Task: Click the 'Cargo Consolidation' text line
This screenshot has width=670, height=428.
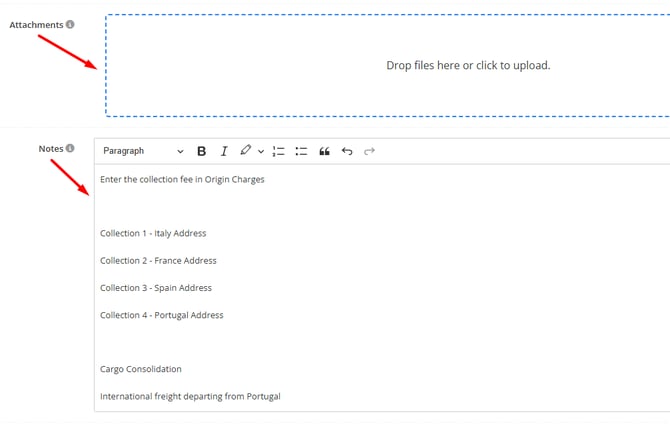Action: pyautogui.click(x=140, y=369)
